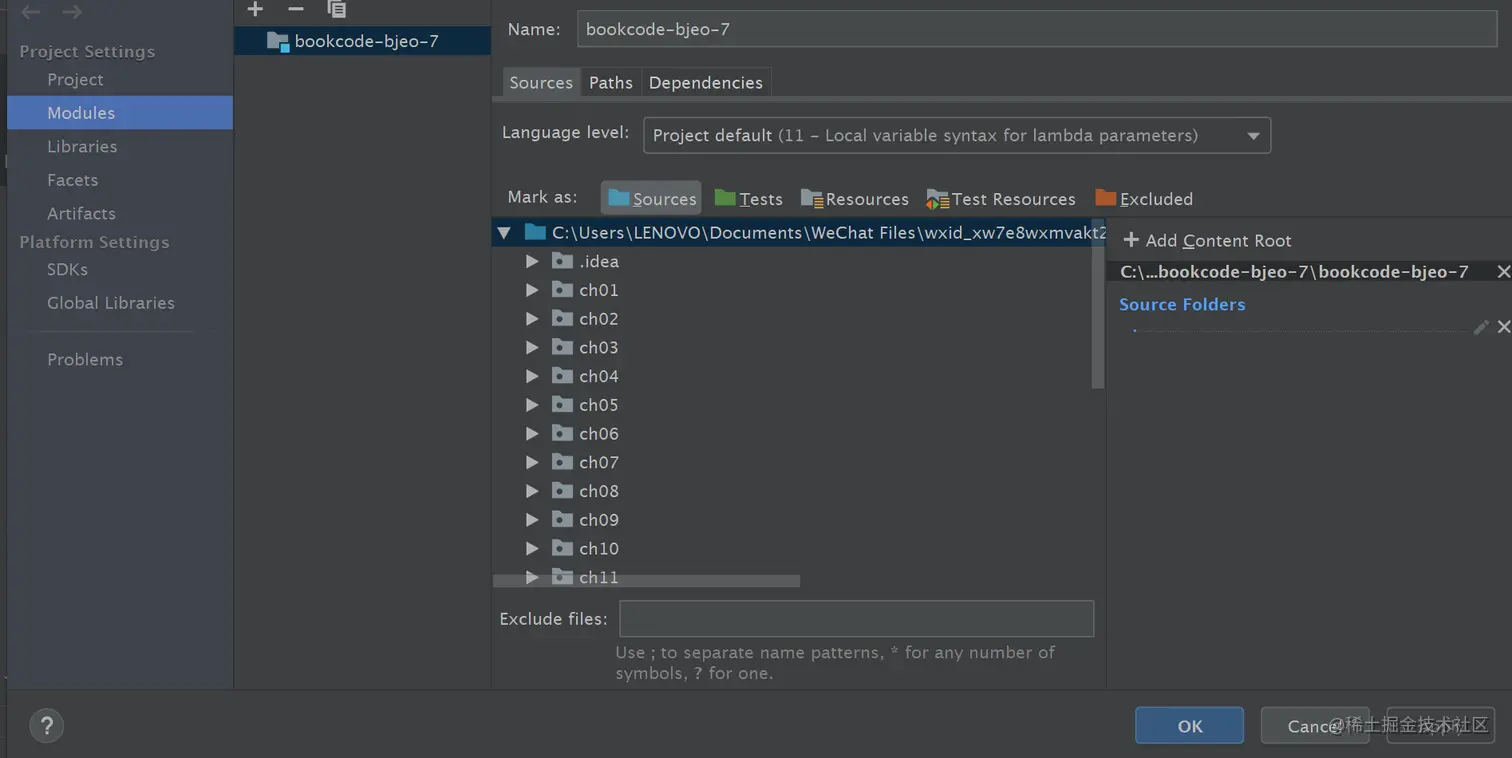Open the help question mark button
This screenshot has height=758, width=1512.
46,726
